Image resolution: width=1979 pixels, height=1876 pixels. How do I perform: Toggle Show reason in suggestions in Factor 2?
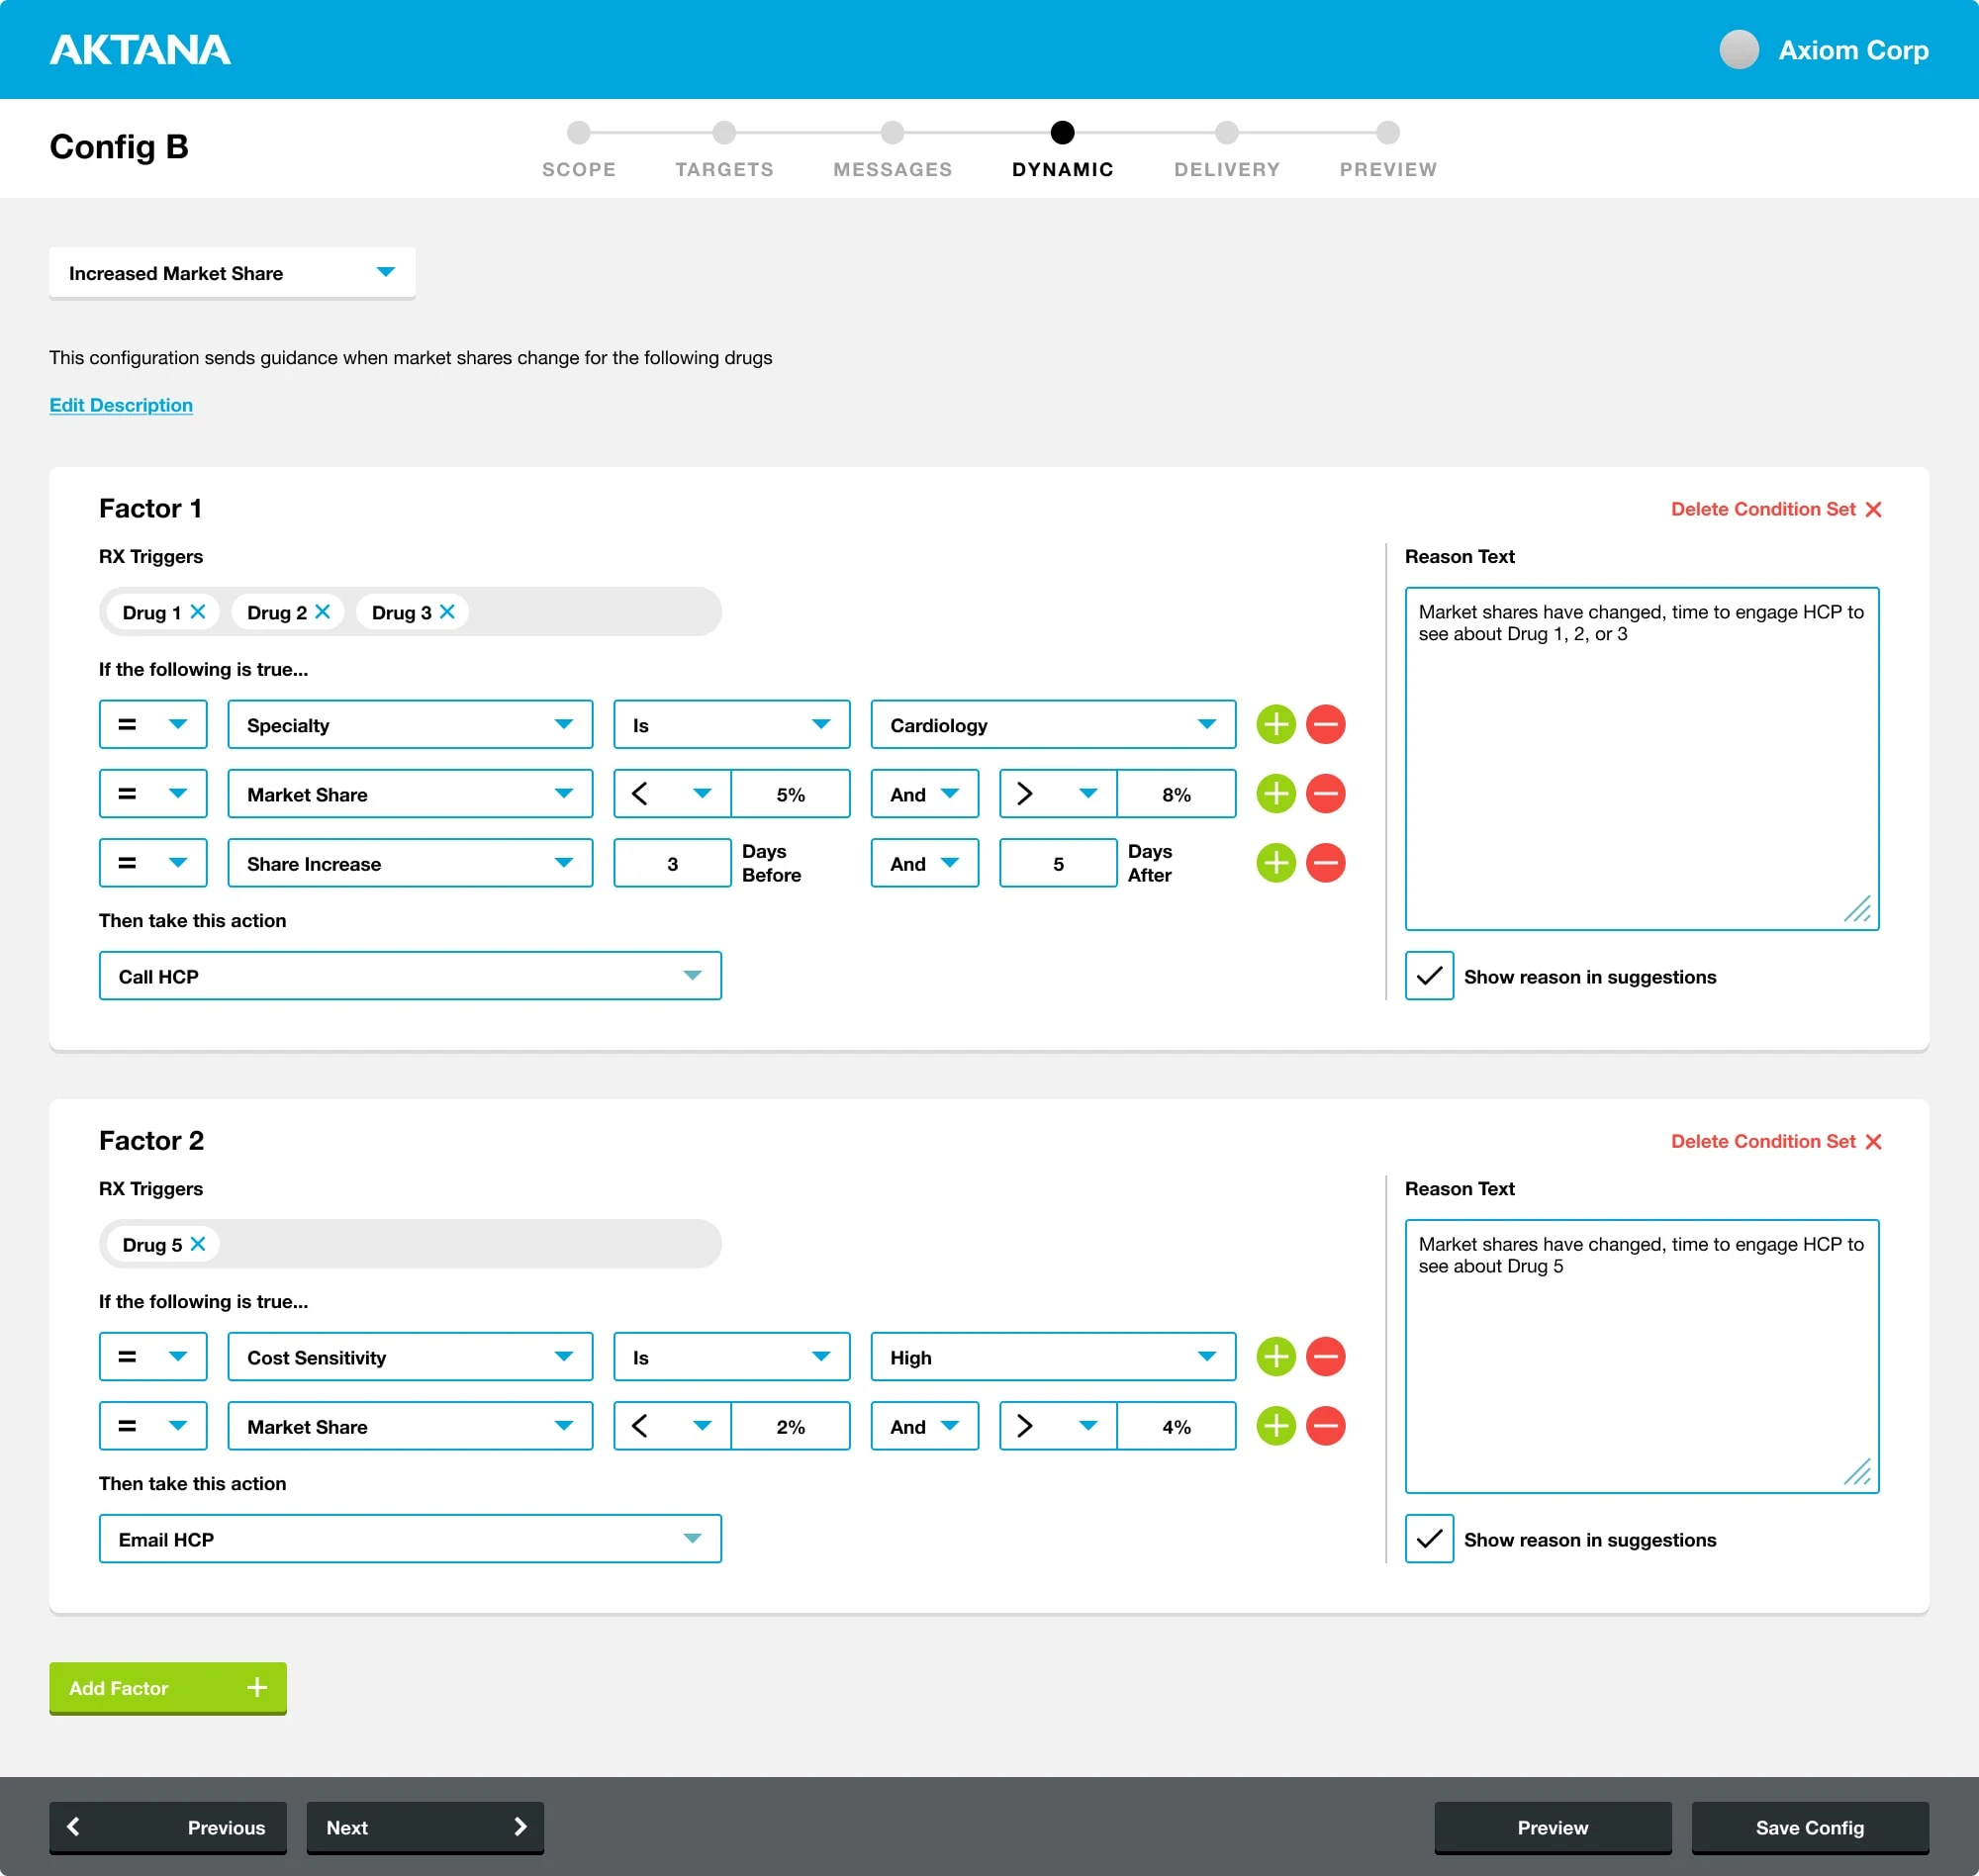coord(1428,1539)
